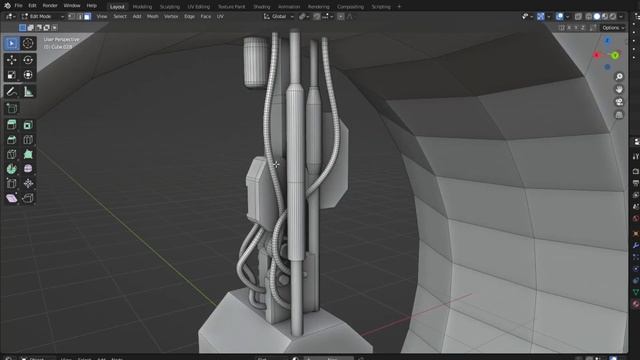
Task: Select the Shear tool
Action: [11, 198]
